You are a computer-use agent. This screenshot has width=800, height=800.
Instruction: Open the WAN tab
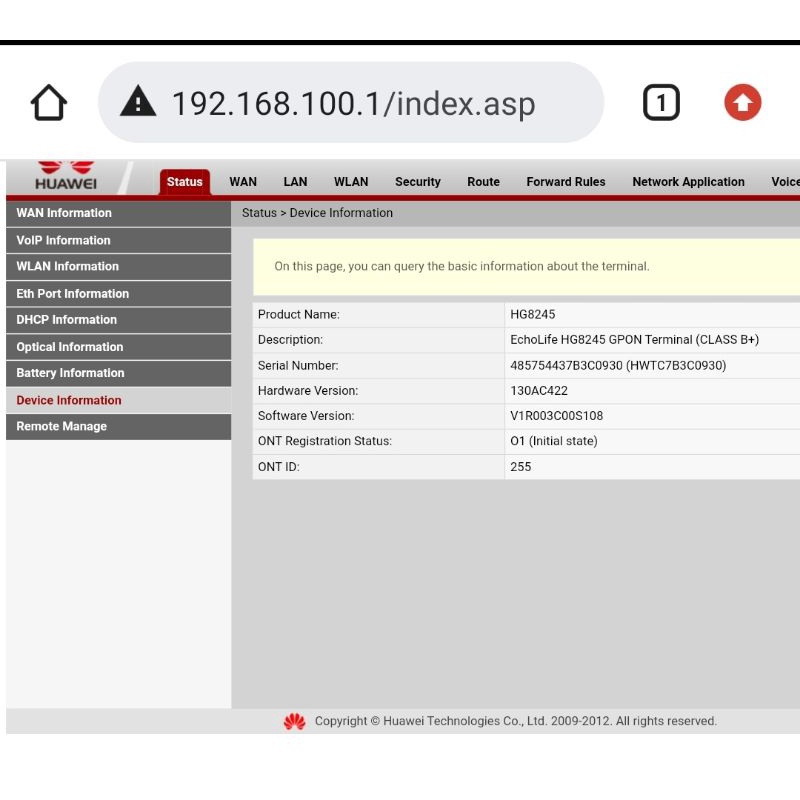[243, 182]
